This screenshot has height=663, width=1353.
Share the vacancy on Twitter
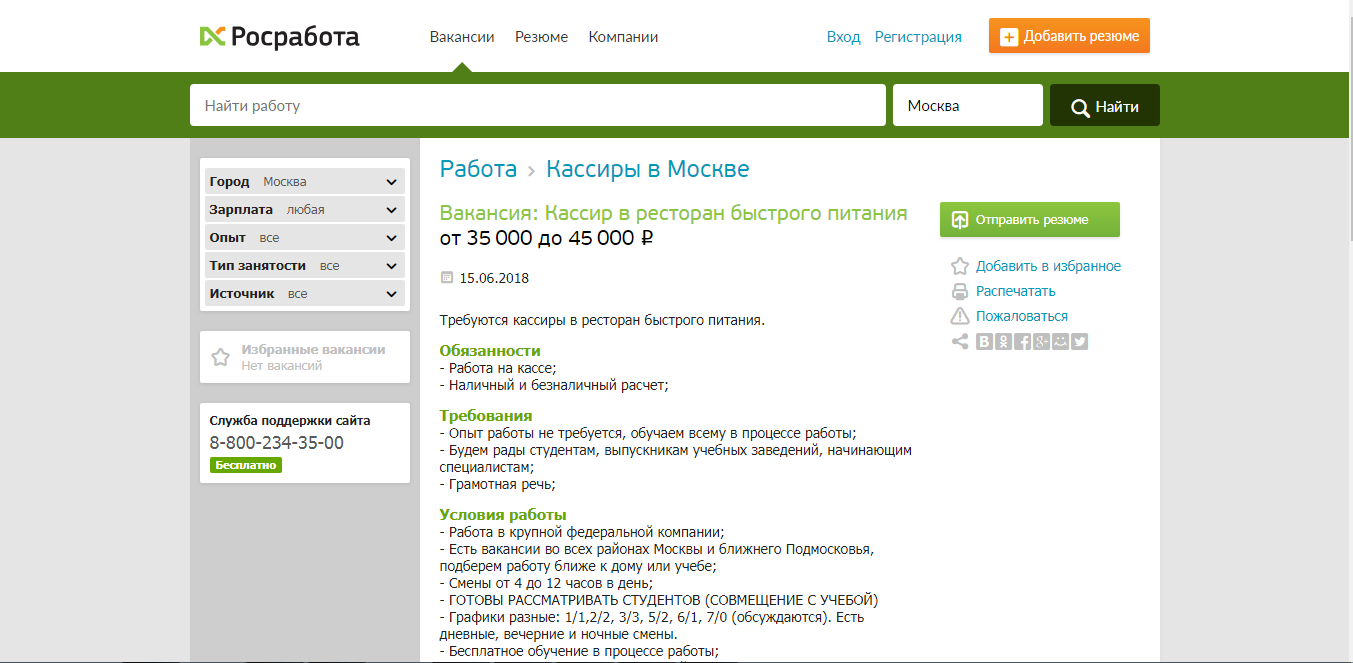[1079, 341]
